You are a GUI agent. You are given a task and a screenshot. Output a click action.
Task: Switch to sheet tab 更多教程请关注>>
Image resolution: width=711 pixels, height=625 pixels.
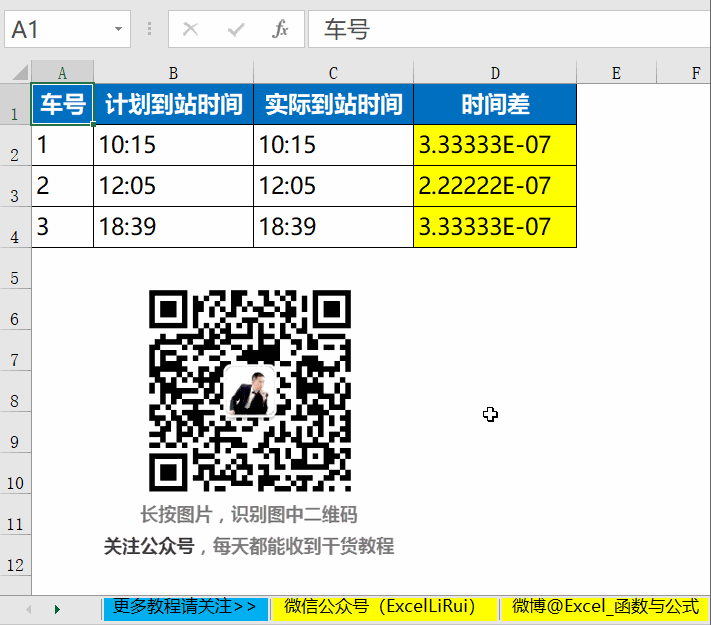185,608
